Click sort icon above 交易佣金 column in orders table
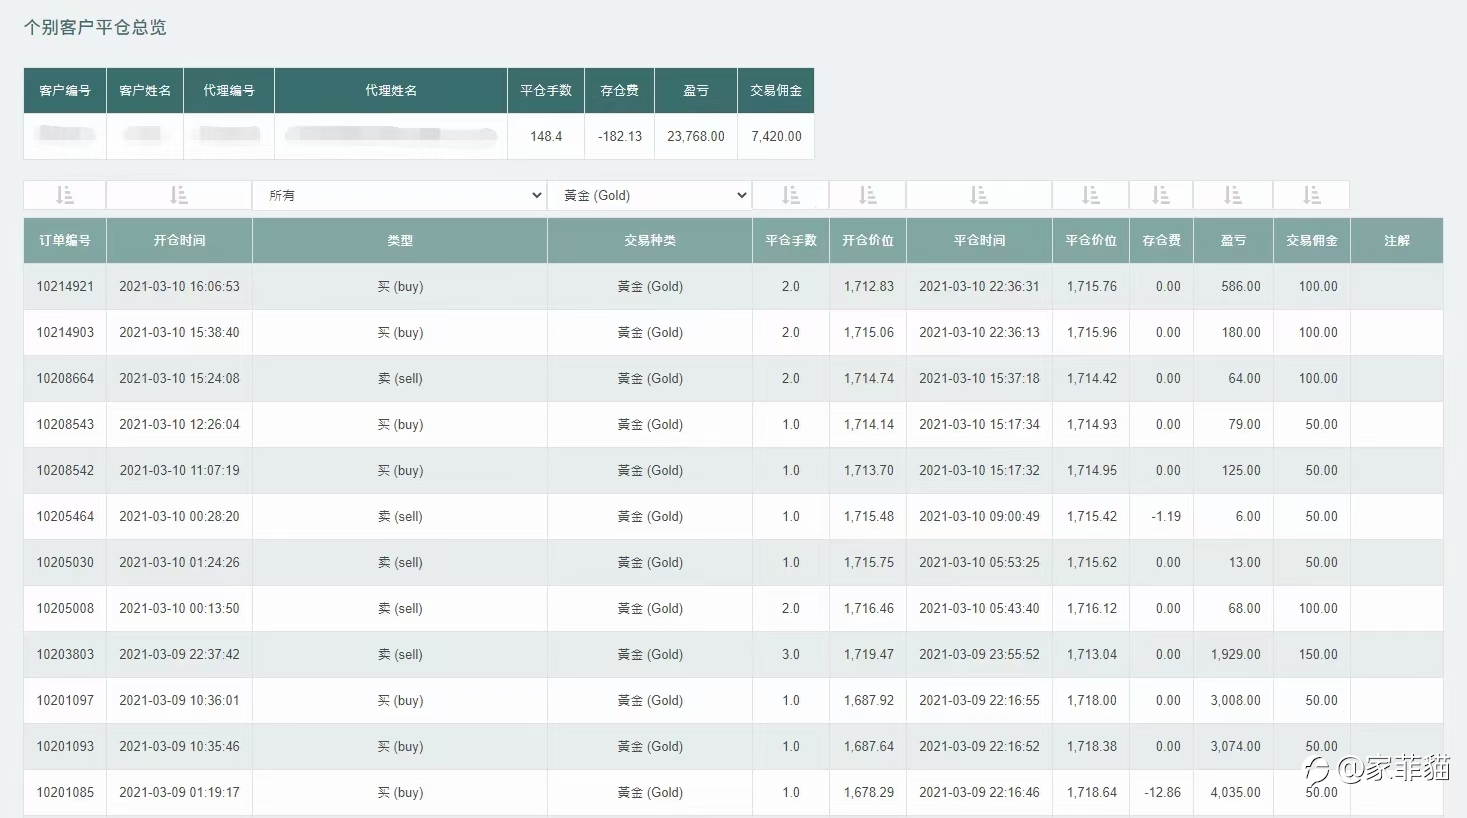Viewport: 1467px width, 818px height. tap(1312, 195)
